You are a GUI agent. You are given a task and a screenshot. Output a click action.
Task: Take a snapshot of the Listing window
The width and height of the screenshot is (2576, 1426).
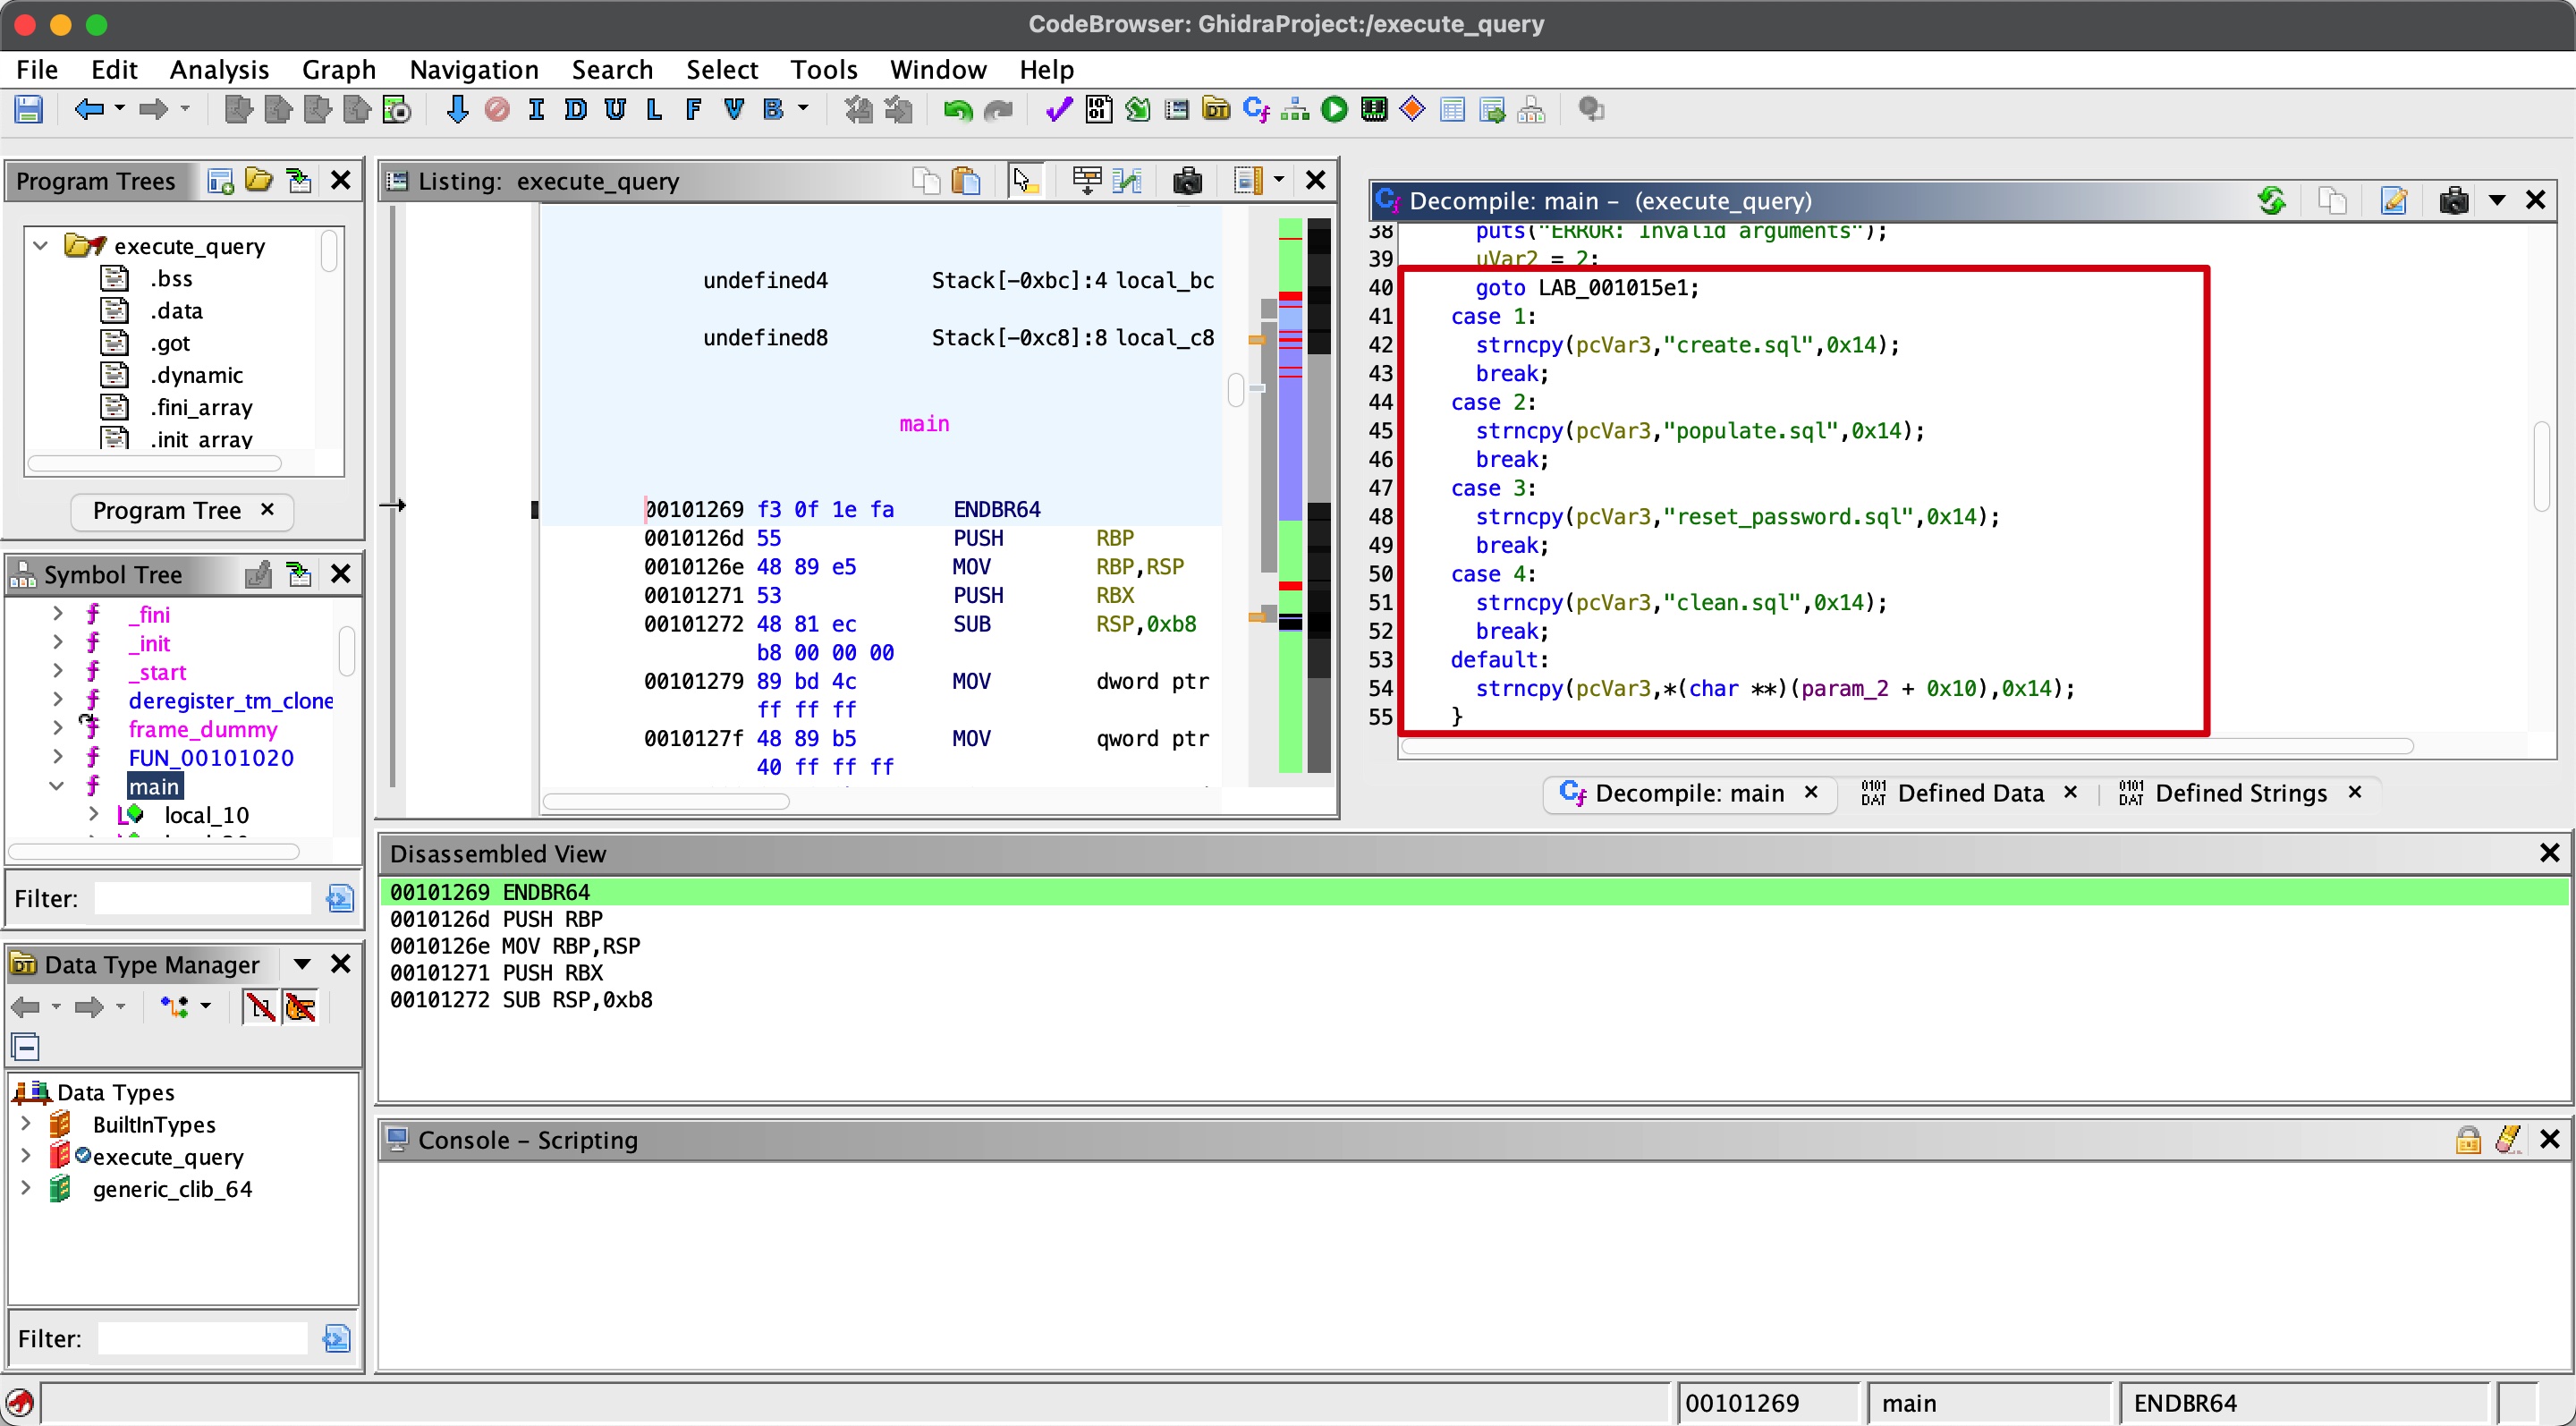click(x=1187, y=181)
